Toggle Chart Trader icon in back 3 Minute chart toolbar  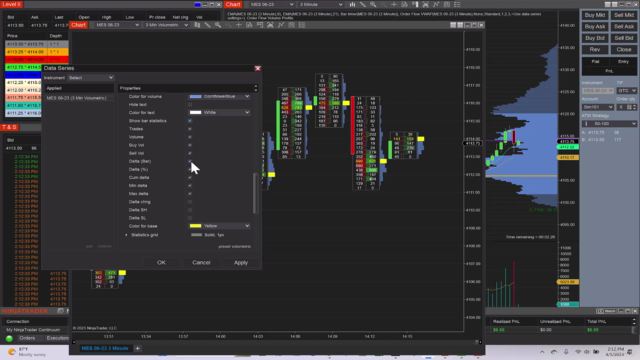pyautogui.click(x=415, y=4)
